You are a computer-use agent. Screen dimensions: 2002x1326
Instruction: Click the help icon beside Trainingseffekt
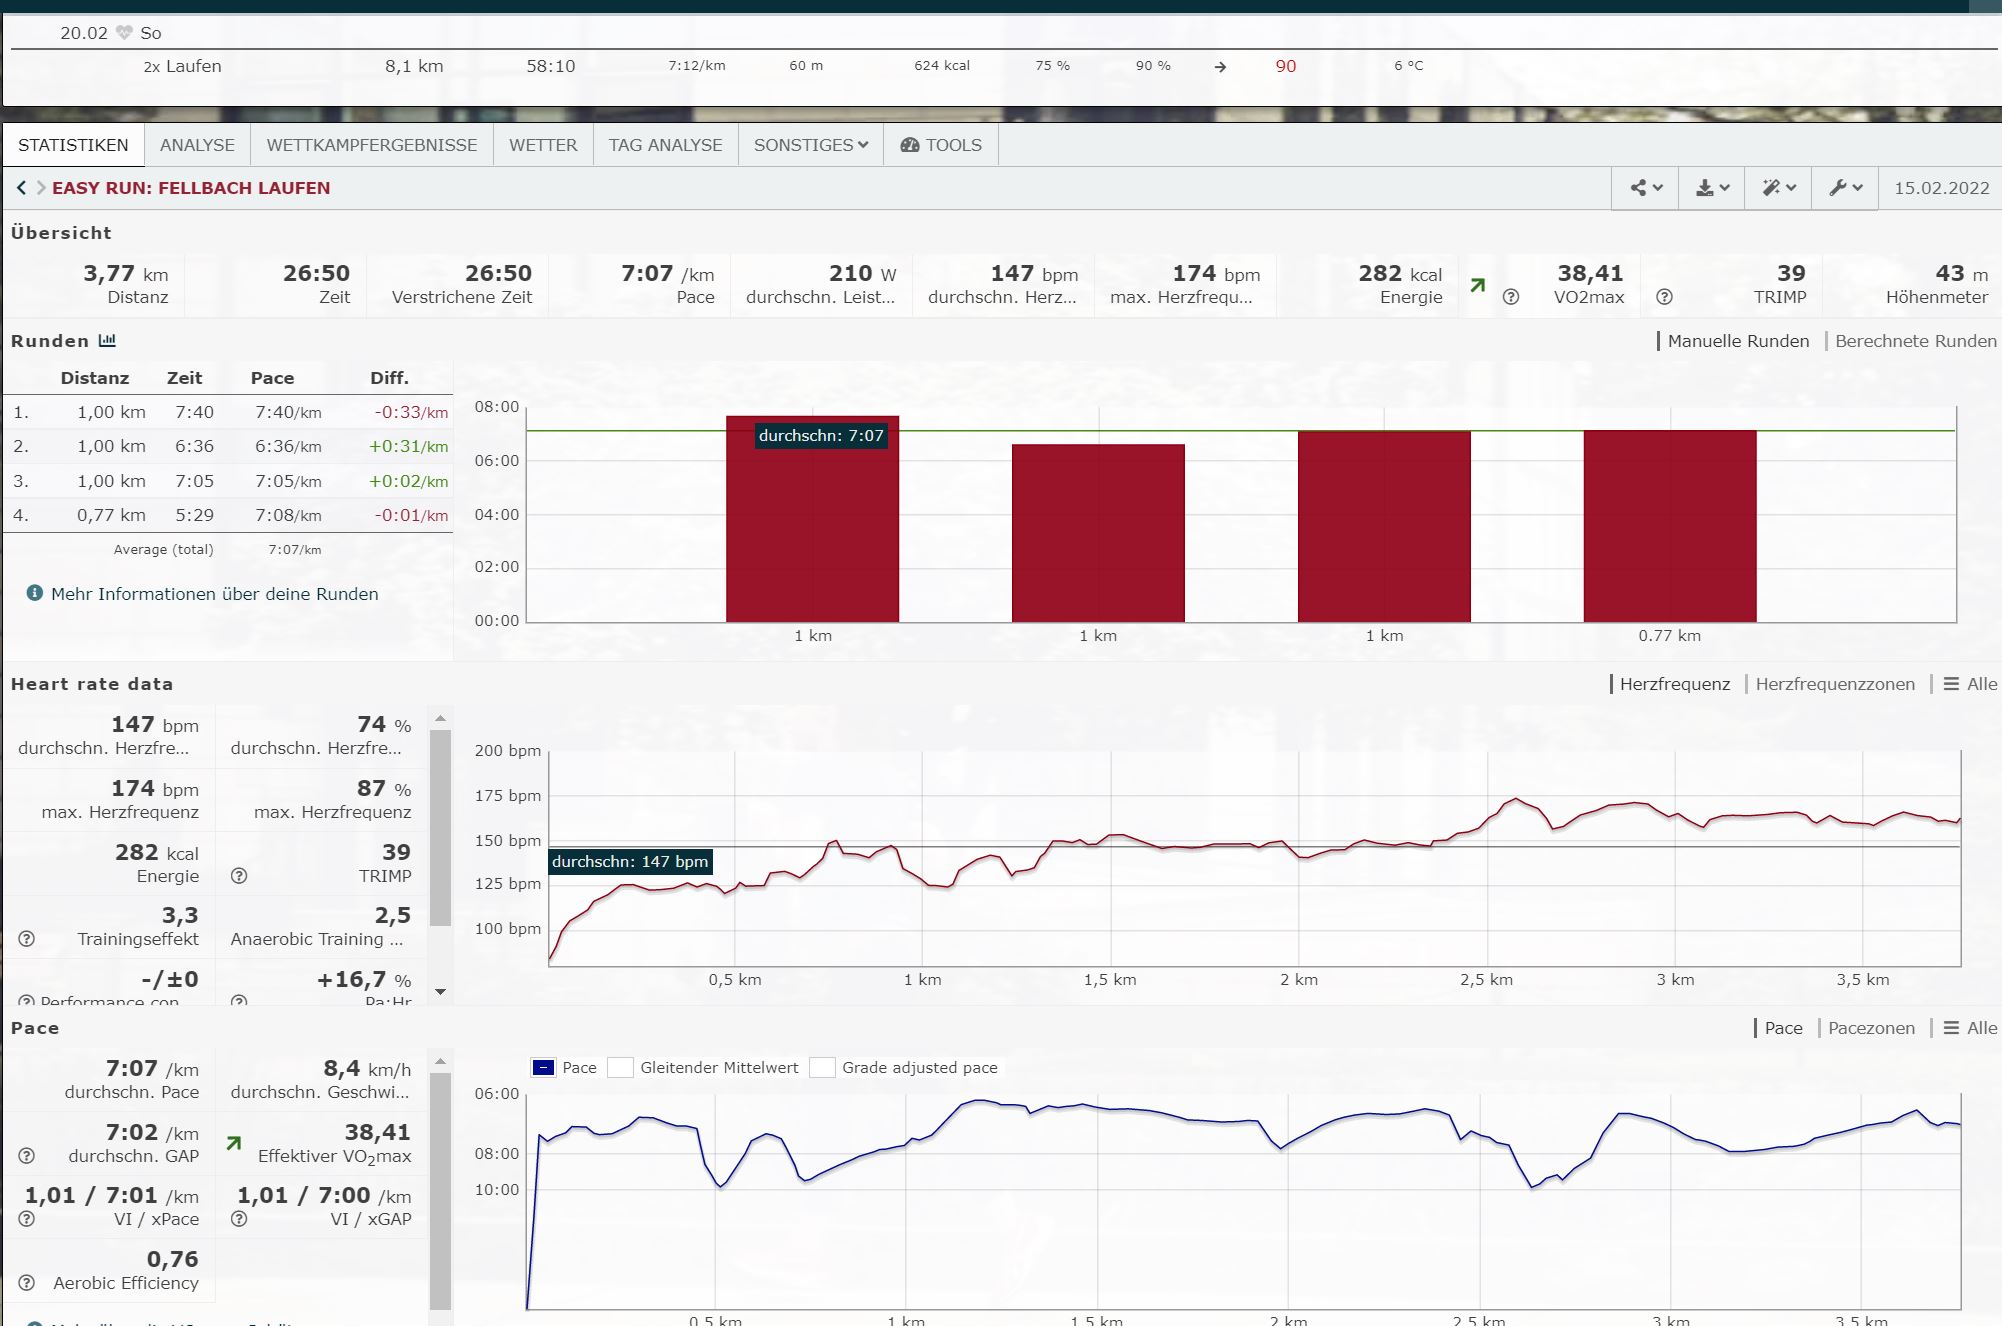pos(27,939)
